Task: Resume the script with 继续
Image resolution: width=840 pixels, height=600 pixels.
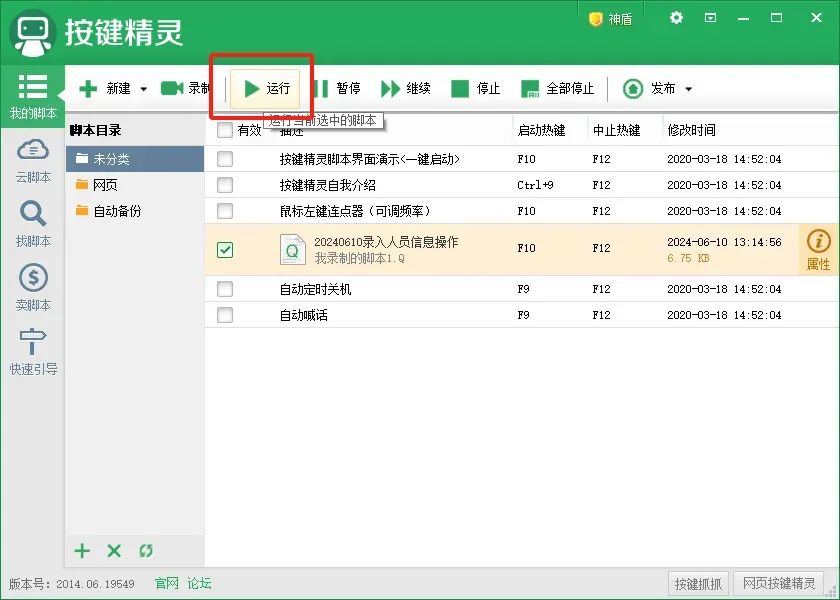Action: coord(406,88)
